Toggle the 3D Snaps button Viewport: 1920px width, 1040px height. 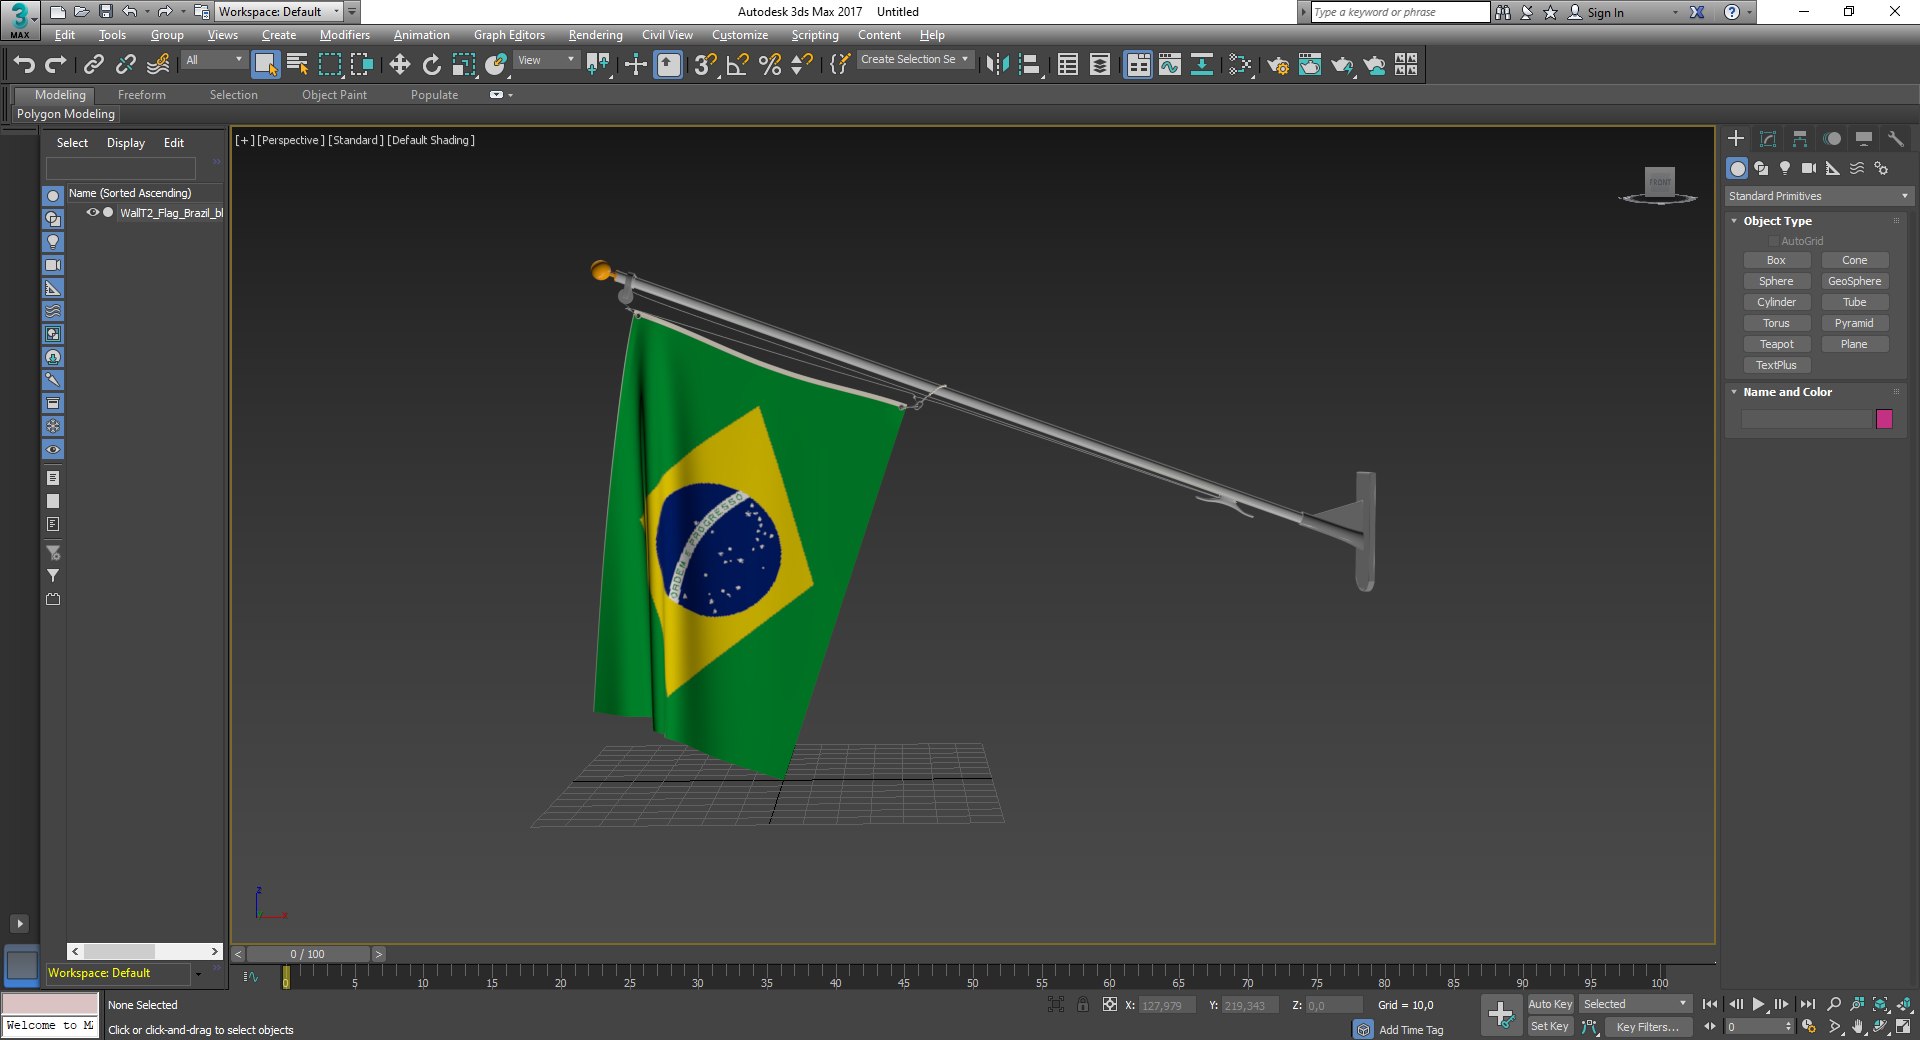706,65
